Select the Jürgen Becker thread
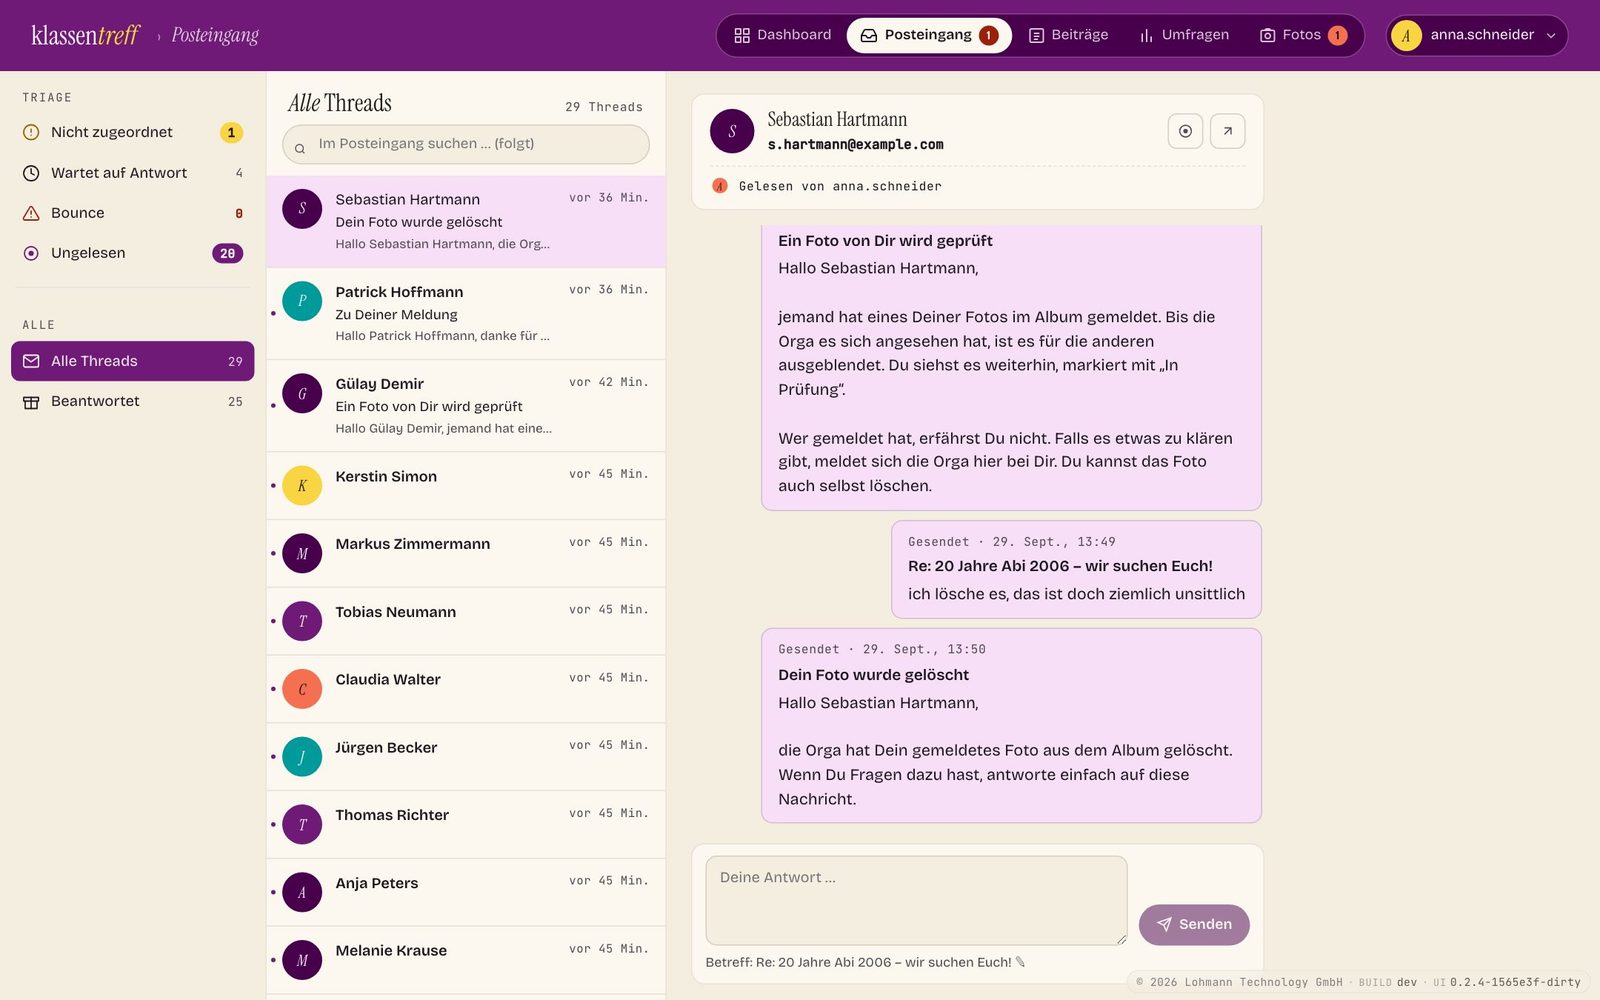Viewport: 1600px width, 1000px height. click(466, 757)
